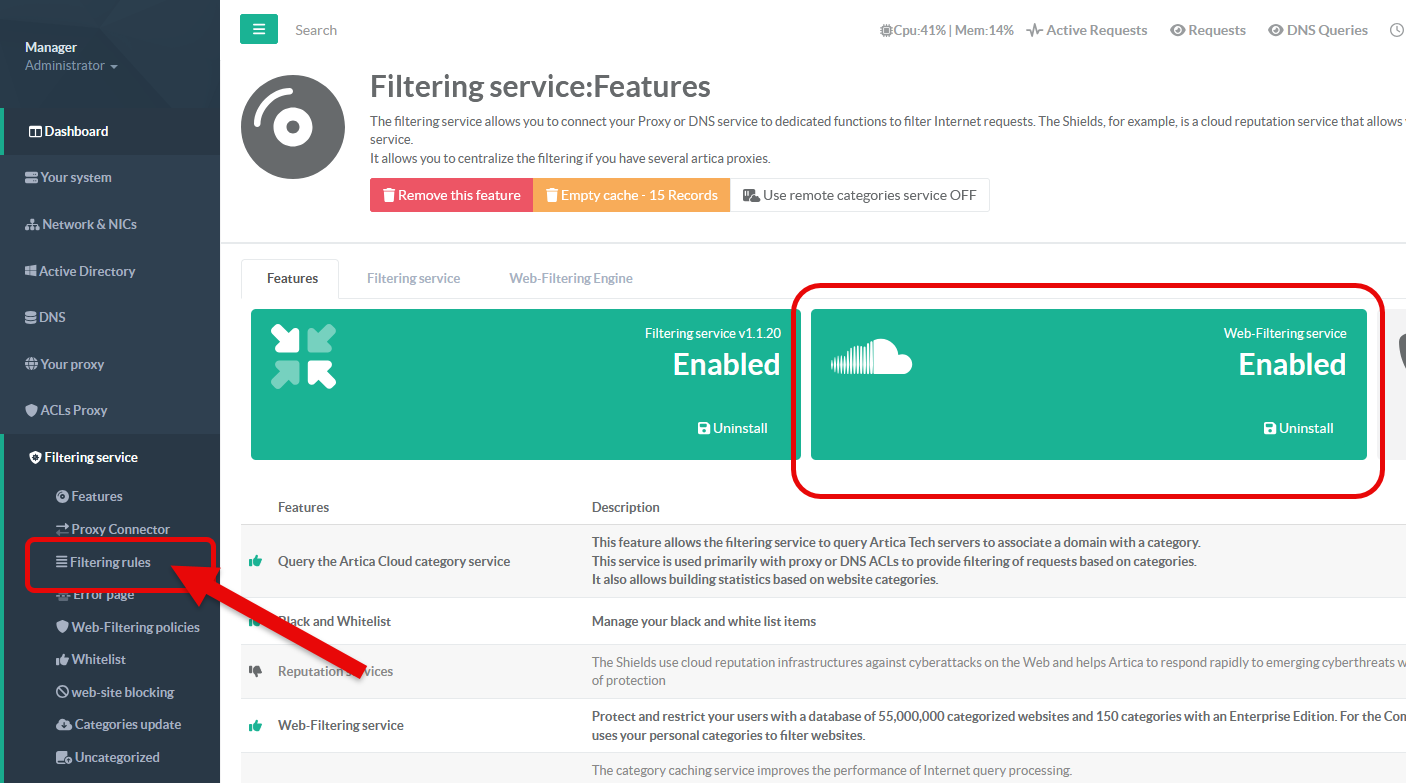The width and height of the screenshot is (1406, 783).
Task: Open Active Requests in top bar
Action: (1087, 30)
